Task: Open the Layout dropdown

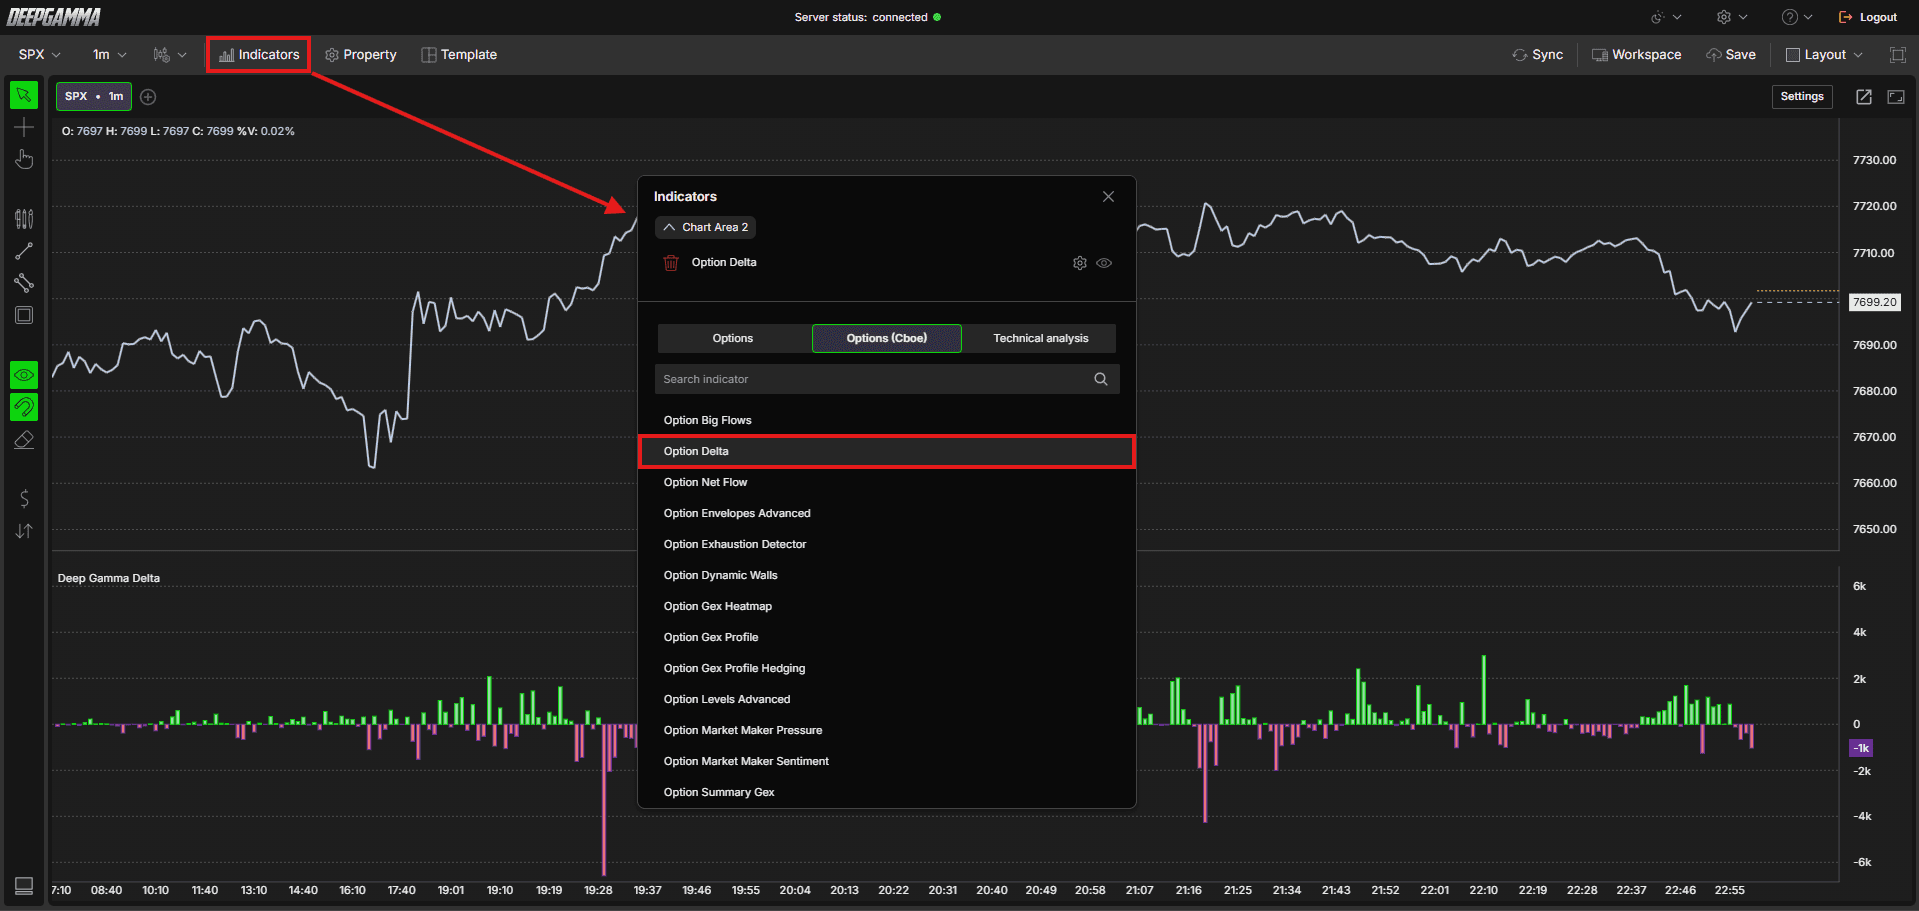Action: tap(1825, 55)
